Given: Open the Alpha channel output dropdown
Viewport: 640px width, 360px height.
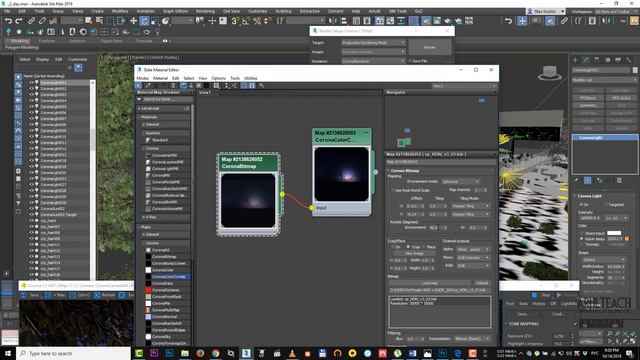Looking at the screenshot, I should click(x=473, y=249).
